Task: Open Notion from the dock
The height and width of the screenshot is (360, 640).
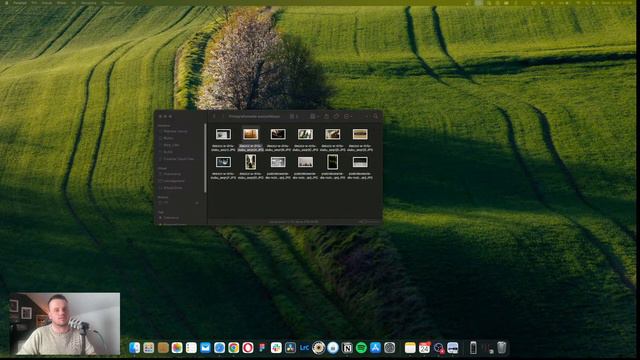Action: 347,348
